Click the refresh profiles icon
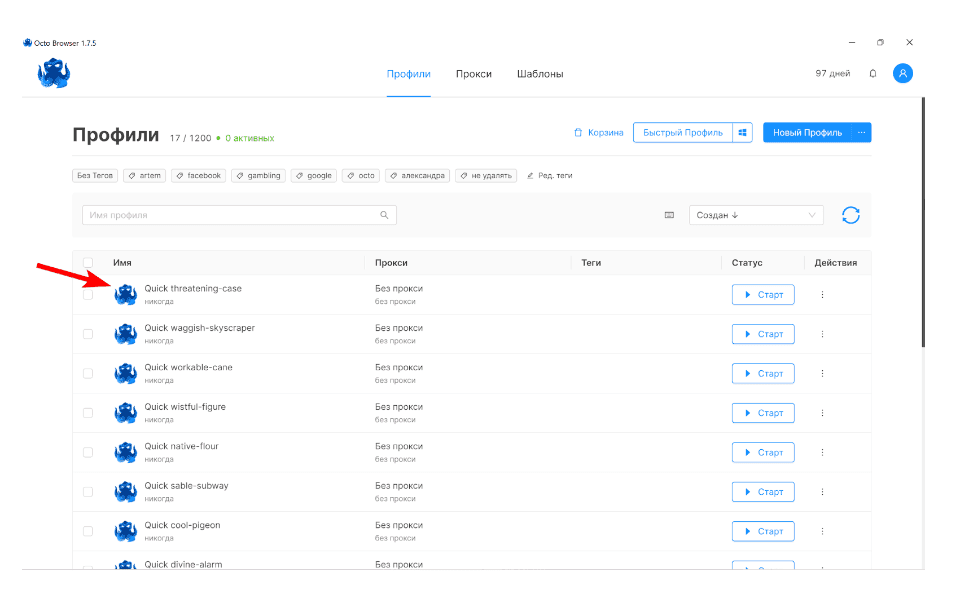Screen dimensions: 959x614 (x=851, y=214)
